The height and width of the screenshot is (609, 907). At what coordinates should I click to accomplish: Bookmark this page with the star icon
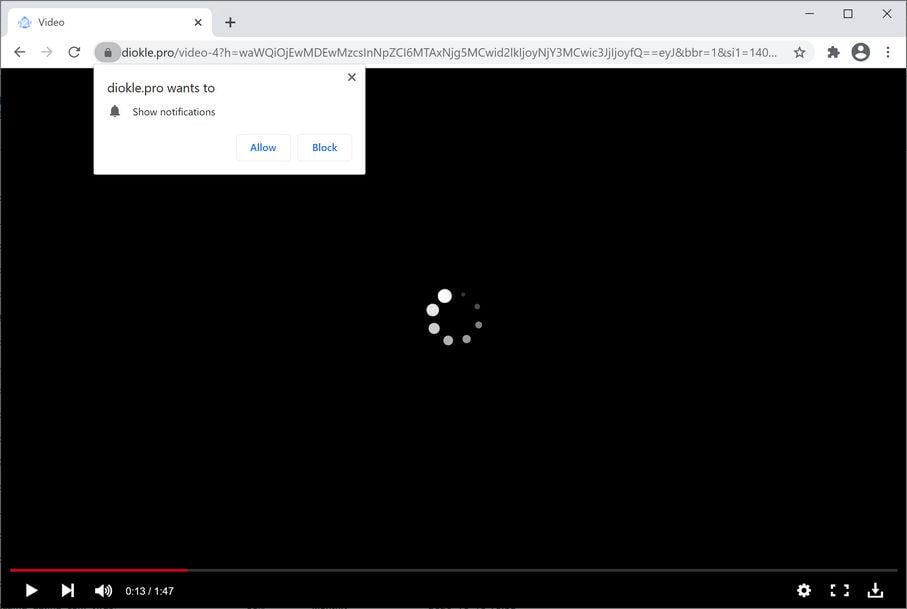tap(800, 51)
